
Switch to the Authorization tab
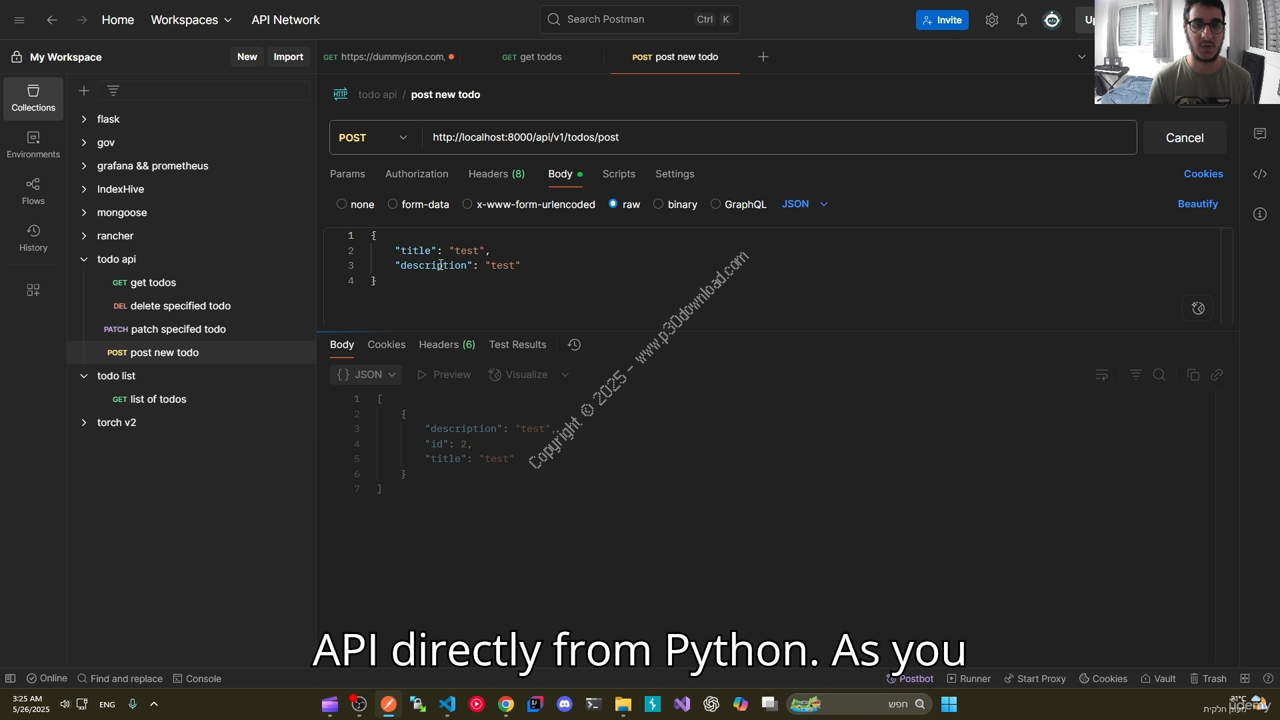416,174
